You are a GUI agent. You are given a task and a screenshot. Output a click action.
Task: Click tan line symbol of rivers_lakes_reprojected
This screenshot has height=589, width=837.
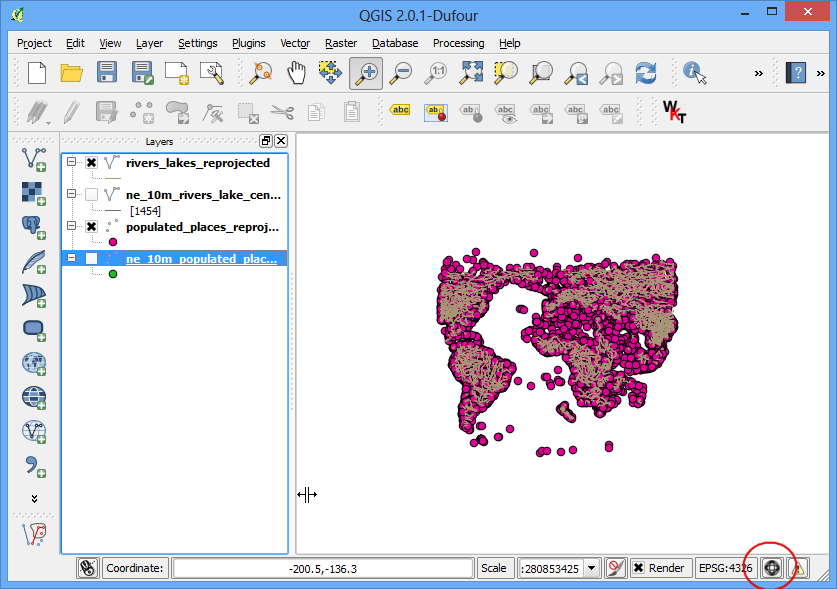coord(113,178)
